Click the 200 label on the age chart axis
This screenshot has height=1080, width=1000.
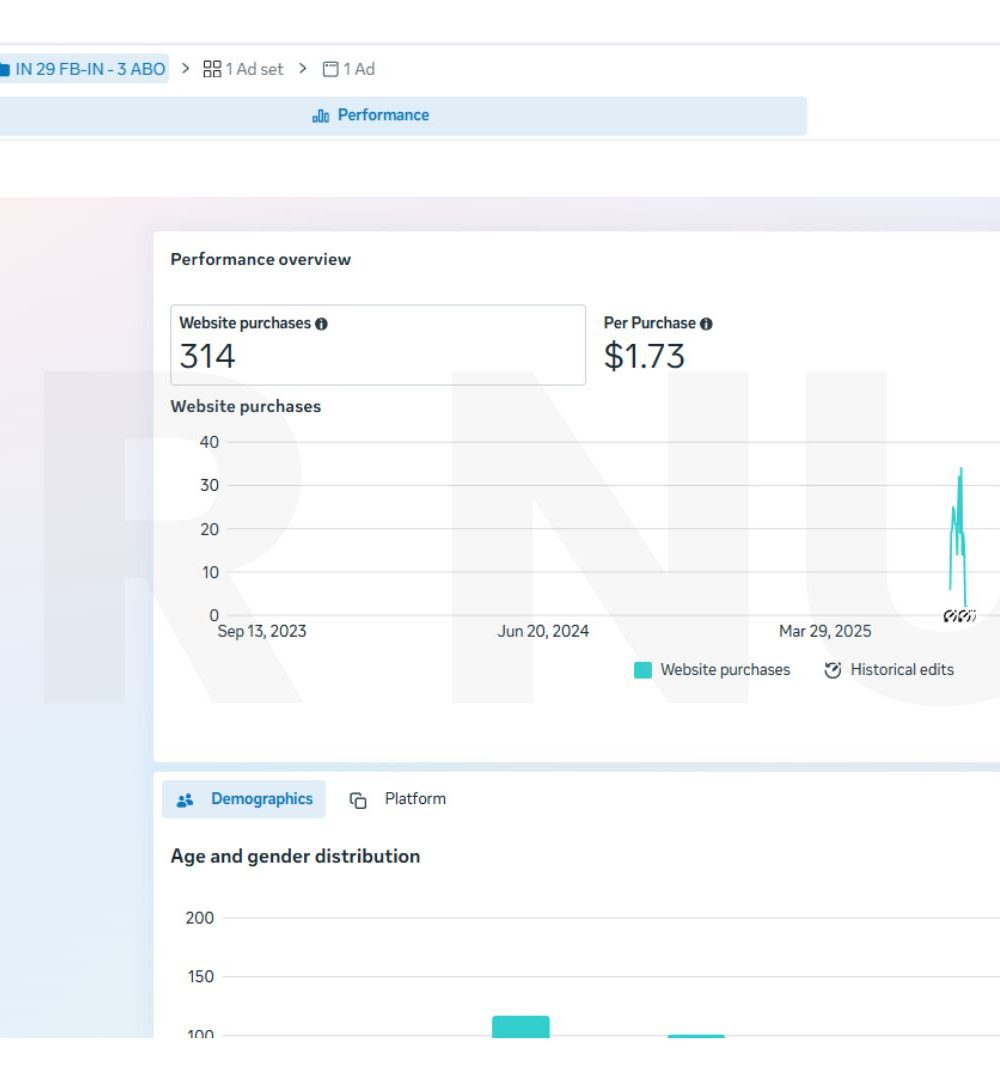pos(200,918)
